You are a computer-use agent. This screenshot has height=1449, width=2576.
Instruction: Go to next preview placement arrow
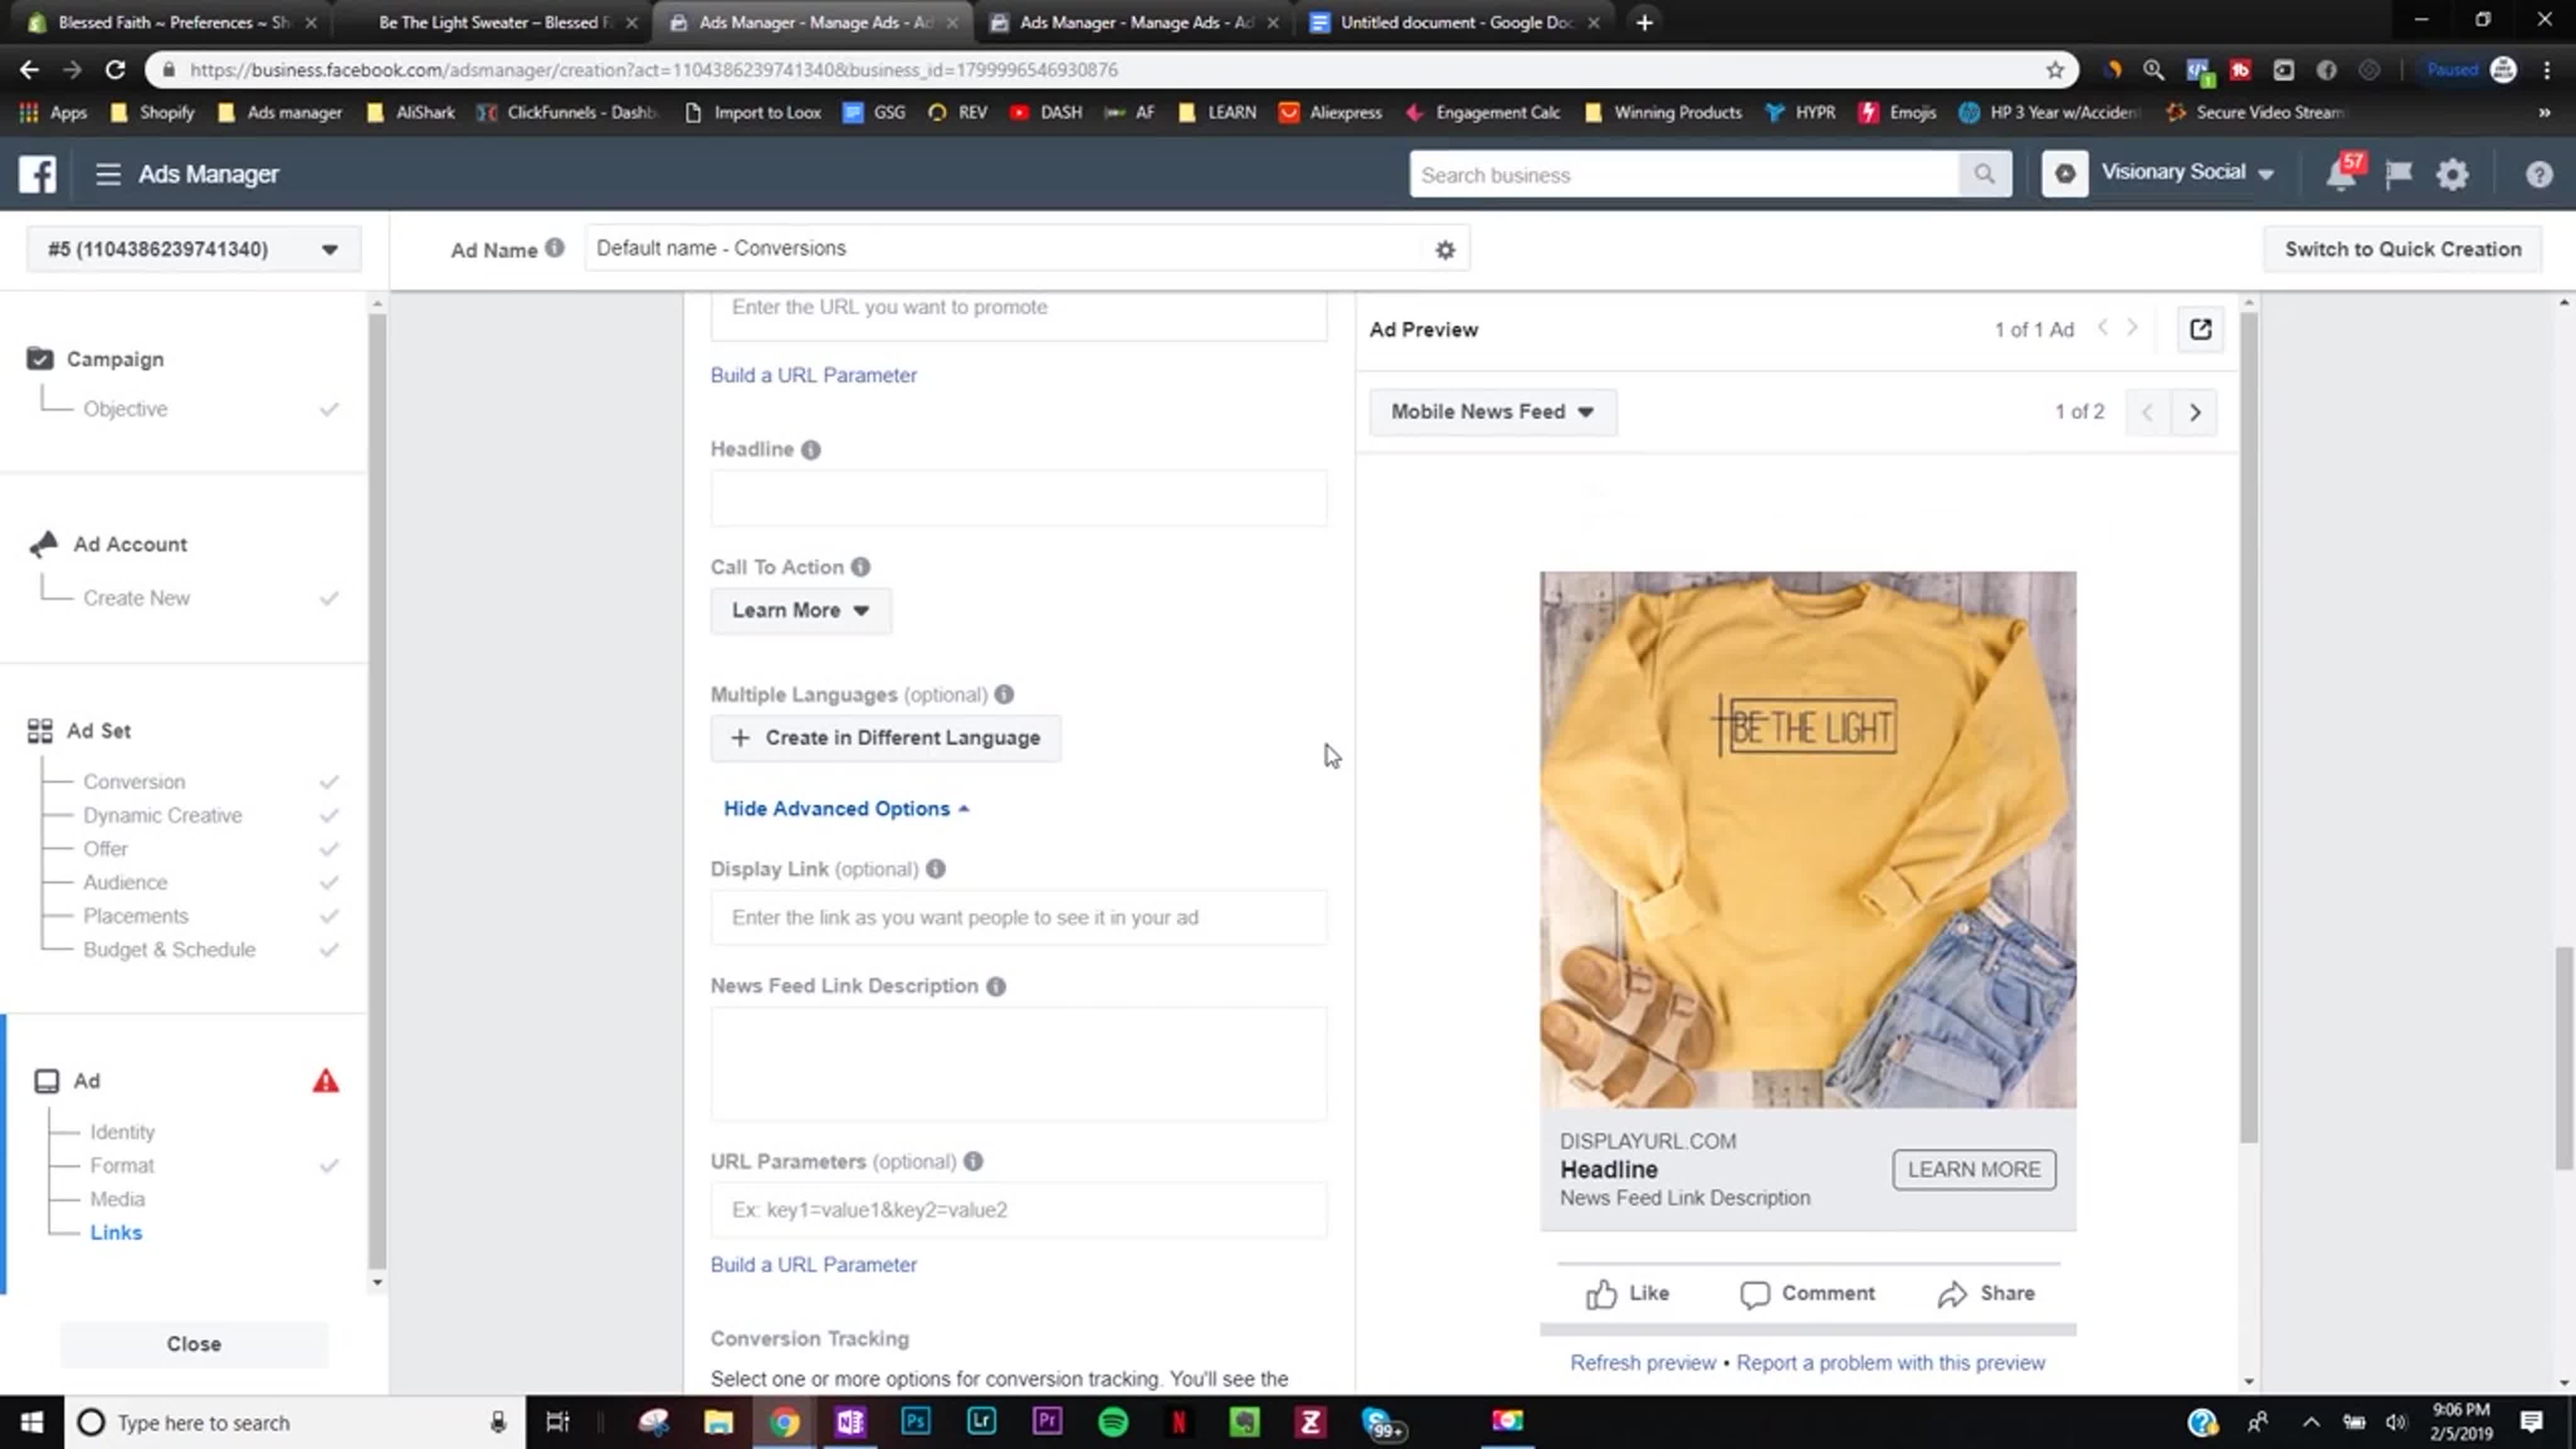[2195, 412]
